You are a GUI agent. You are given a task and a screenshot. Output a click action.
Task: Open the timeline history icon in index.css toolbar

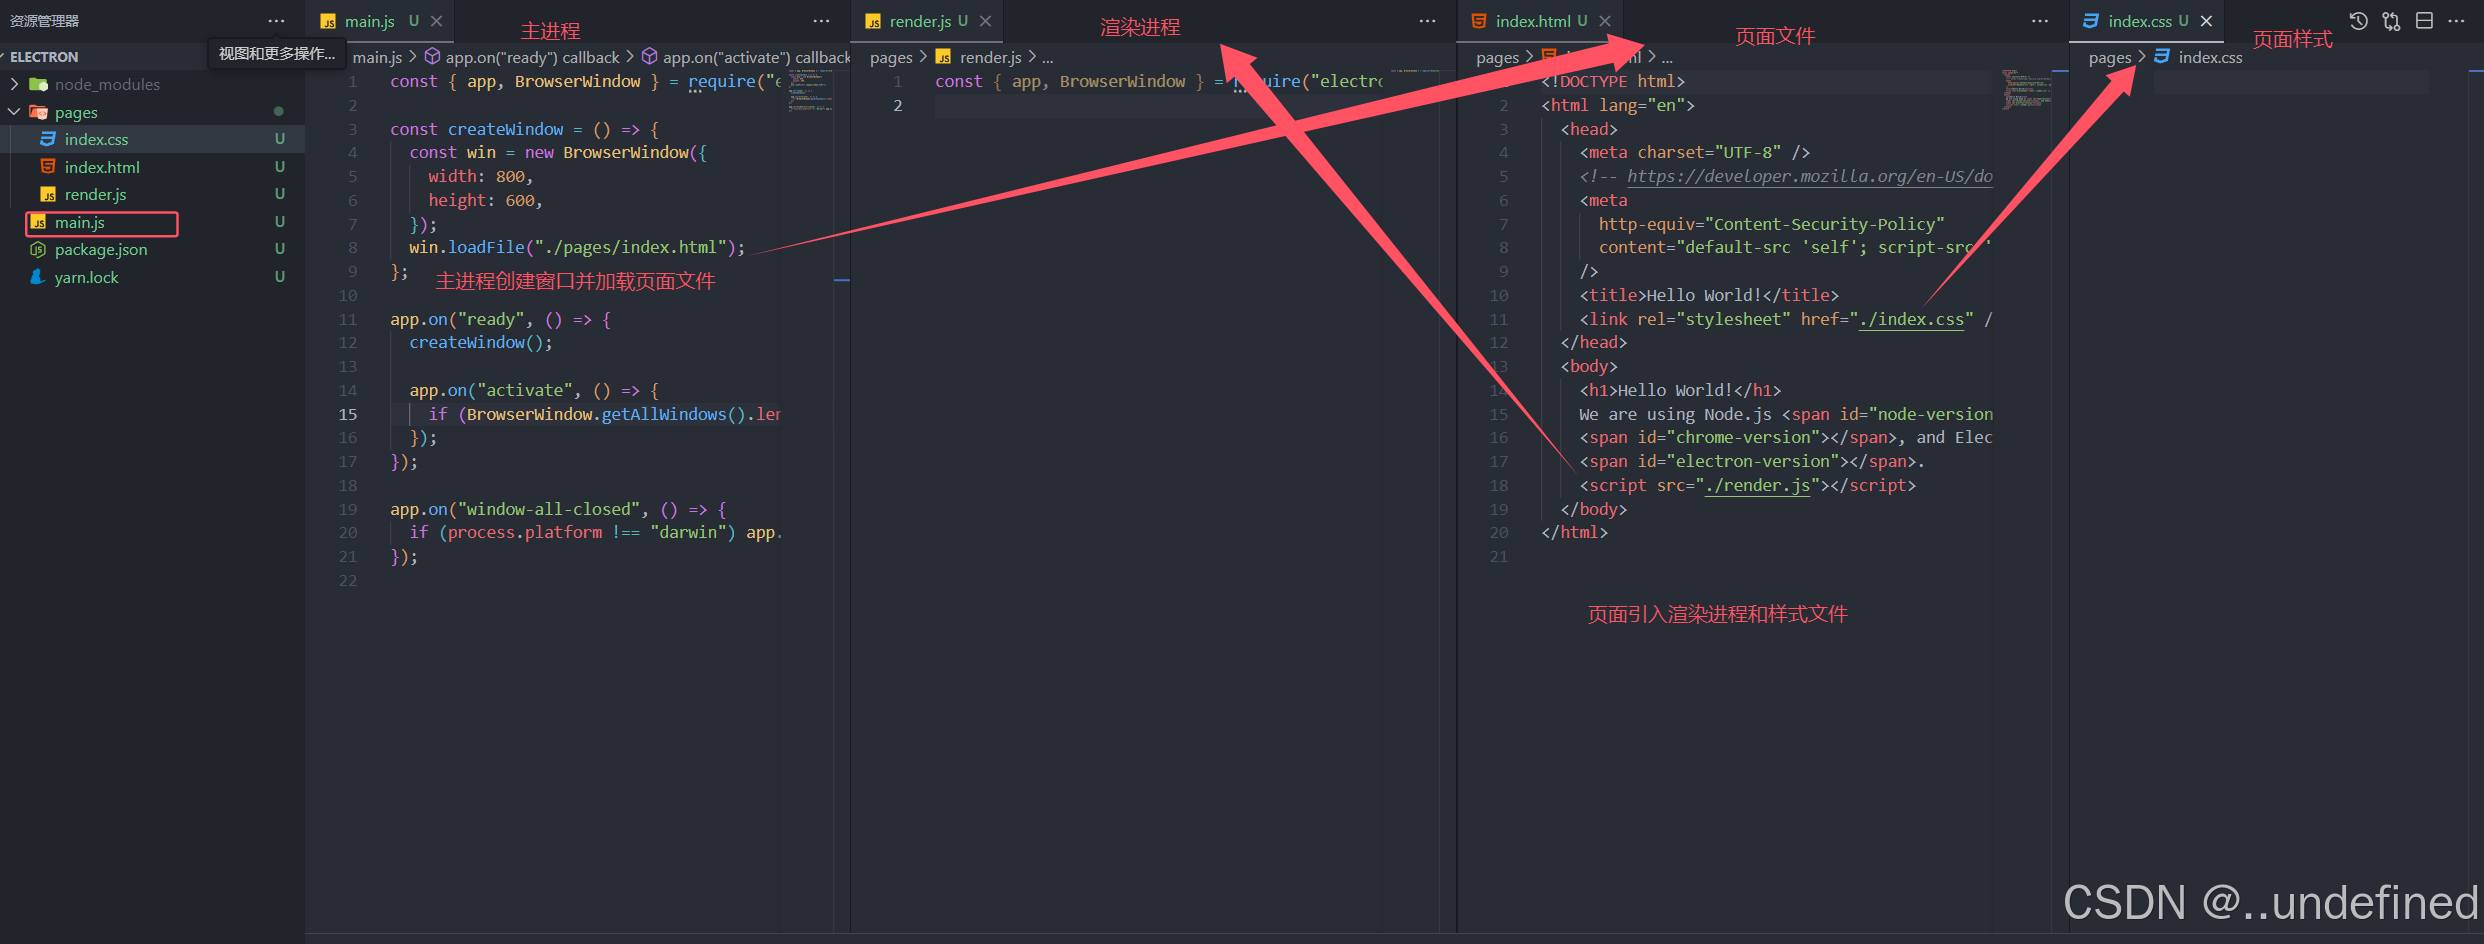tap(2358, 21)
